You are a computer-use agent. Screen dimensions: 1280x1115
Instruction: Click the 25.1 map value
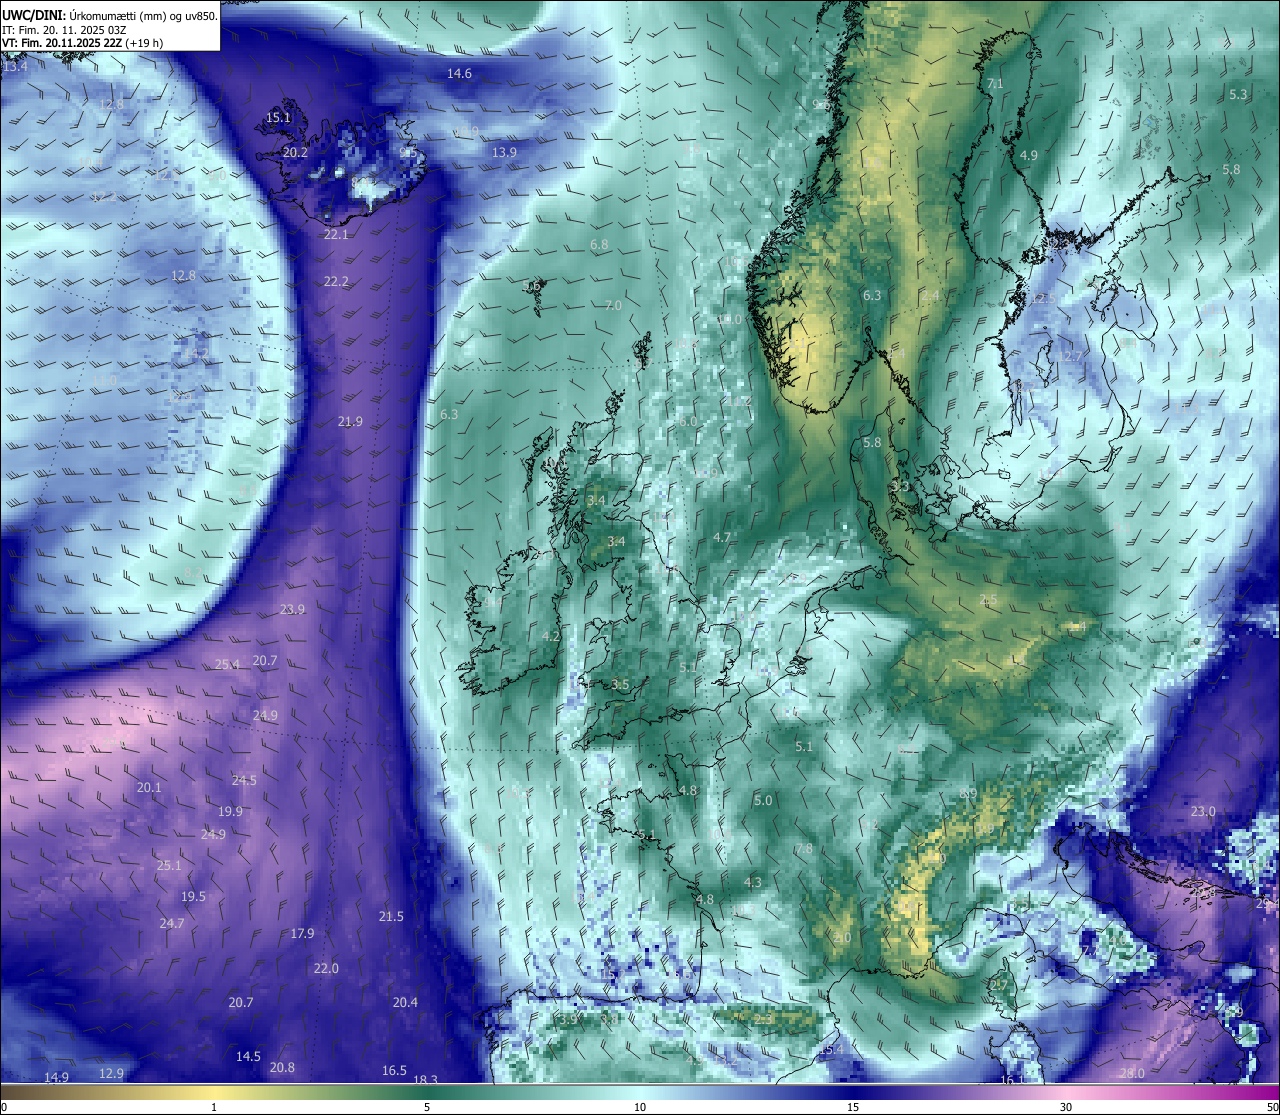(x=169, y=866)
